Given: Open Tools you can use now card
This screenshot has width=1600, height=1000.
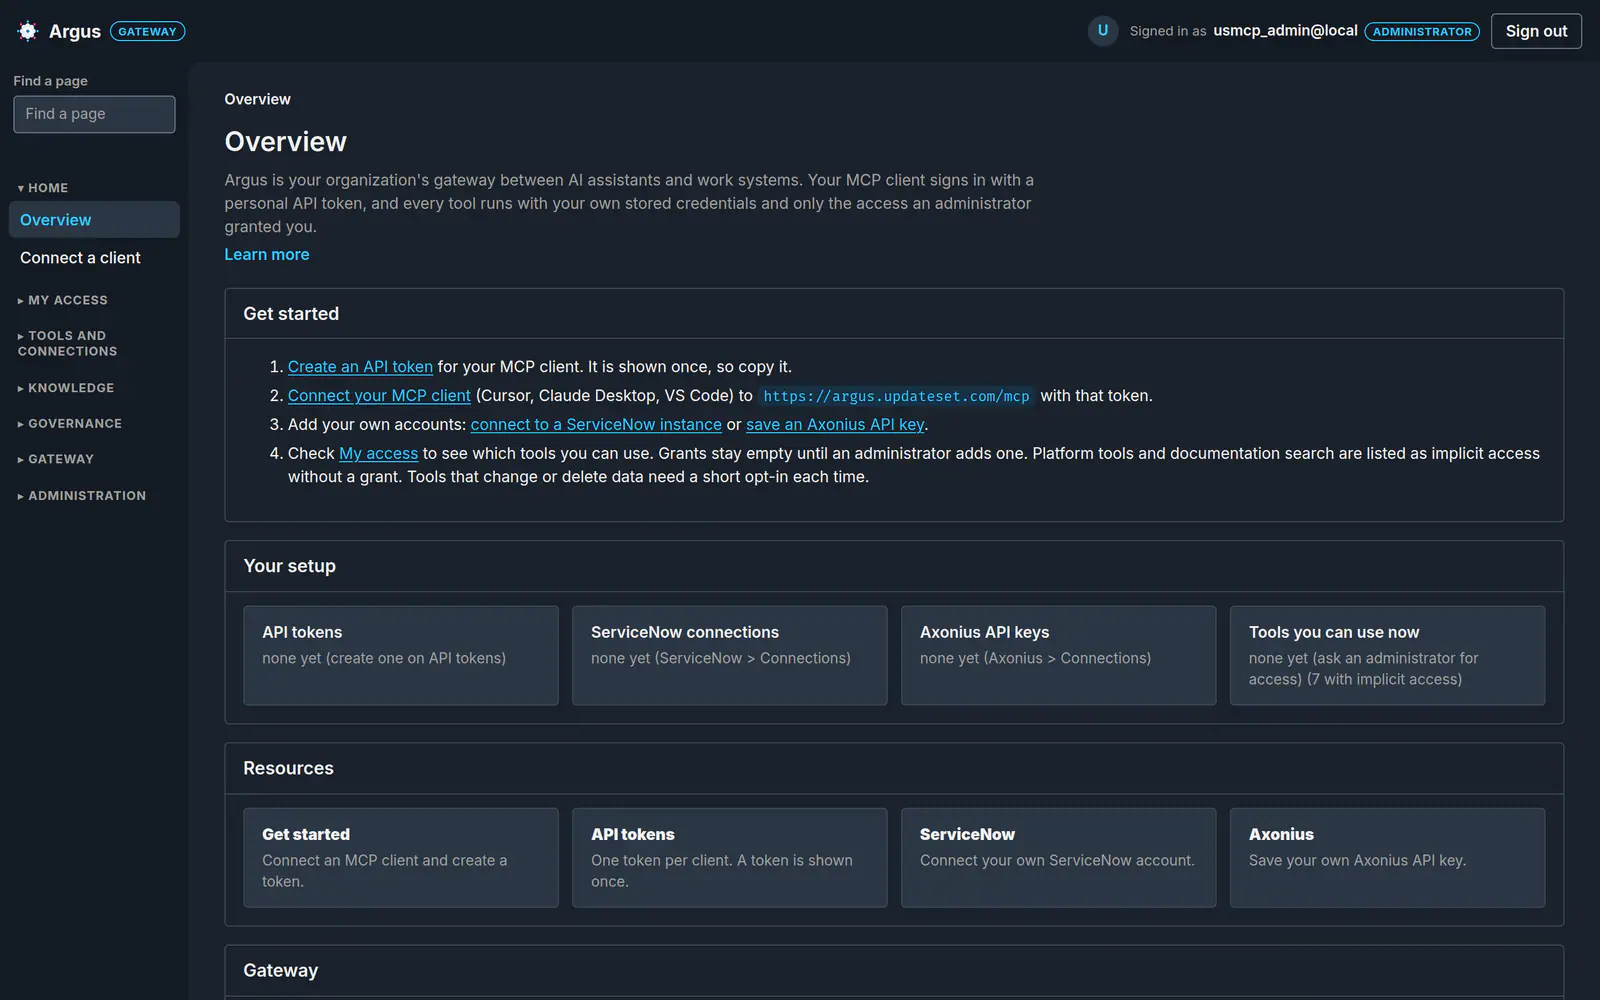Looking at the screenshot, I should (1388, 655).
